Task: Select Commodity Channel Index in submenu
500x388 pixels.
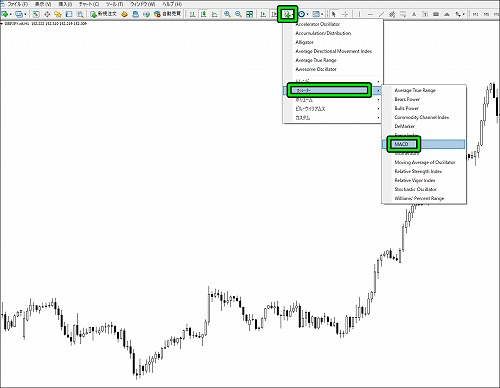Action: [424, 117]
